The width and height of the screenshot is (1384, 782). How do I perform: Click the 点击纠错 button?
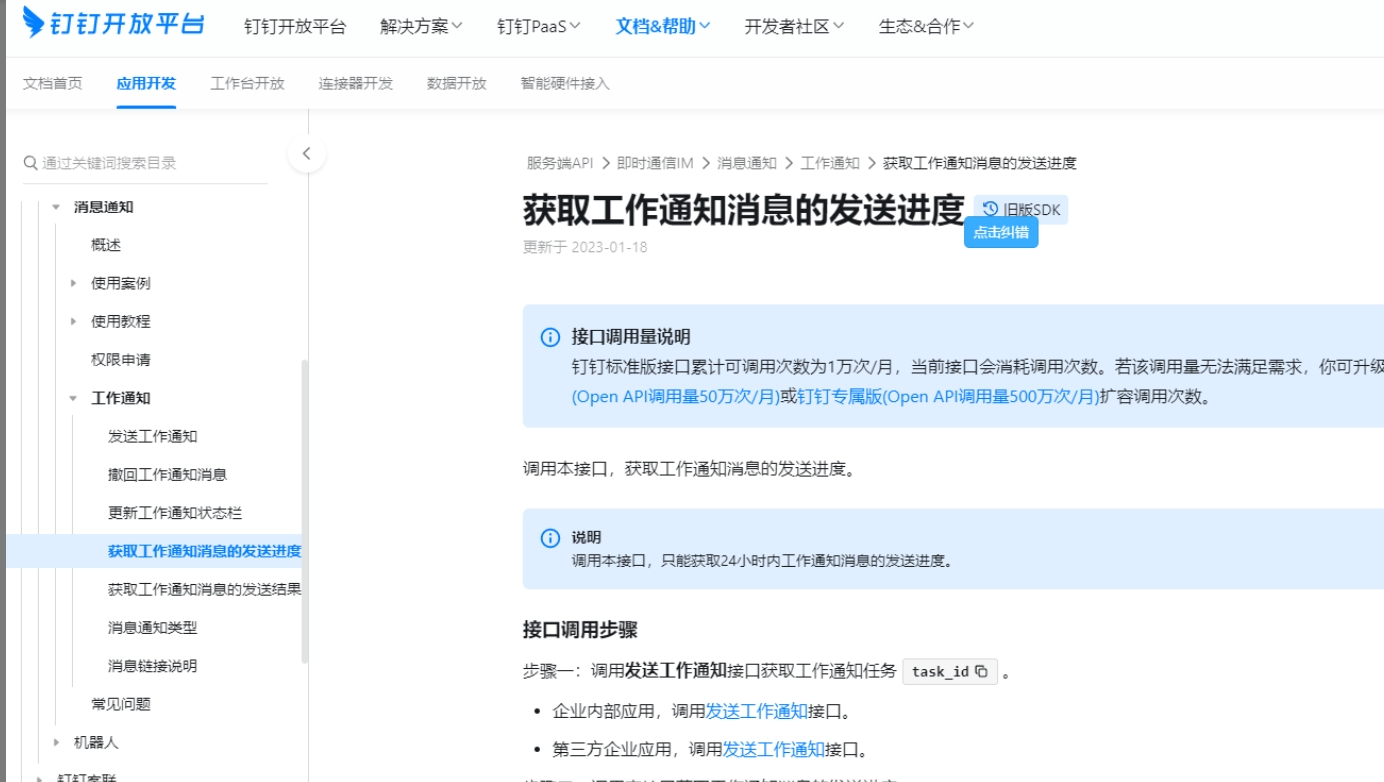(1001, 233)
